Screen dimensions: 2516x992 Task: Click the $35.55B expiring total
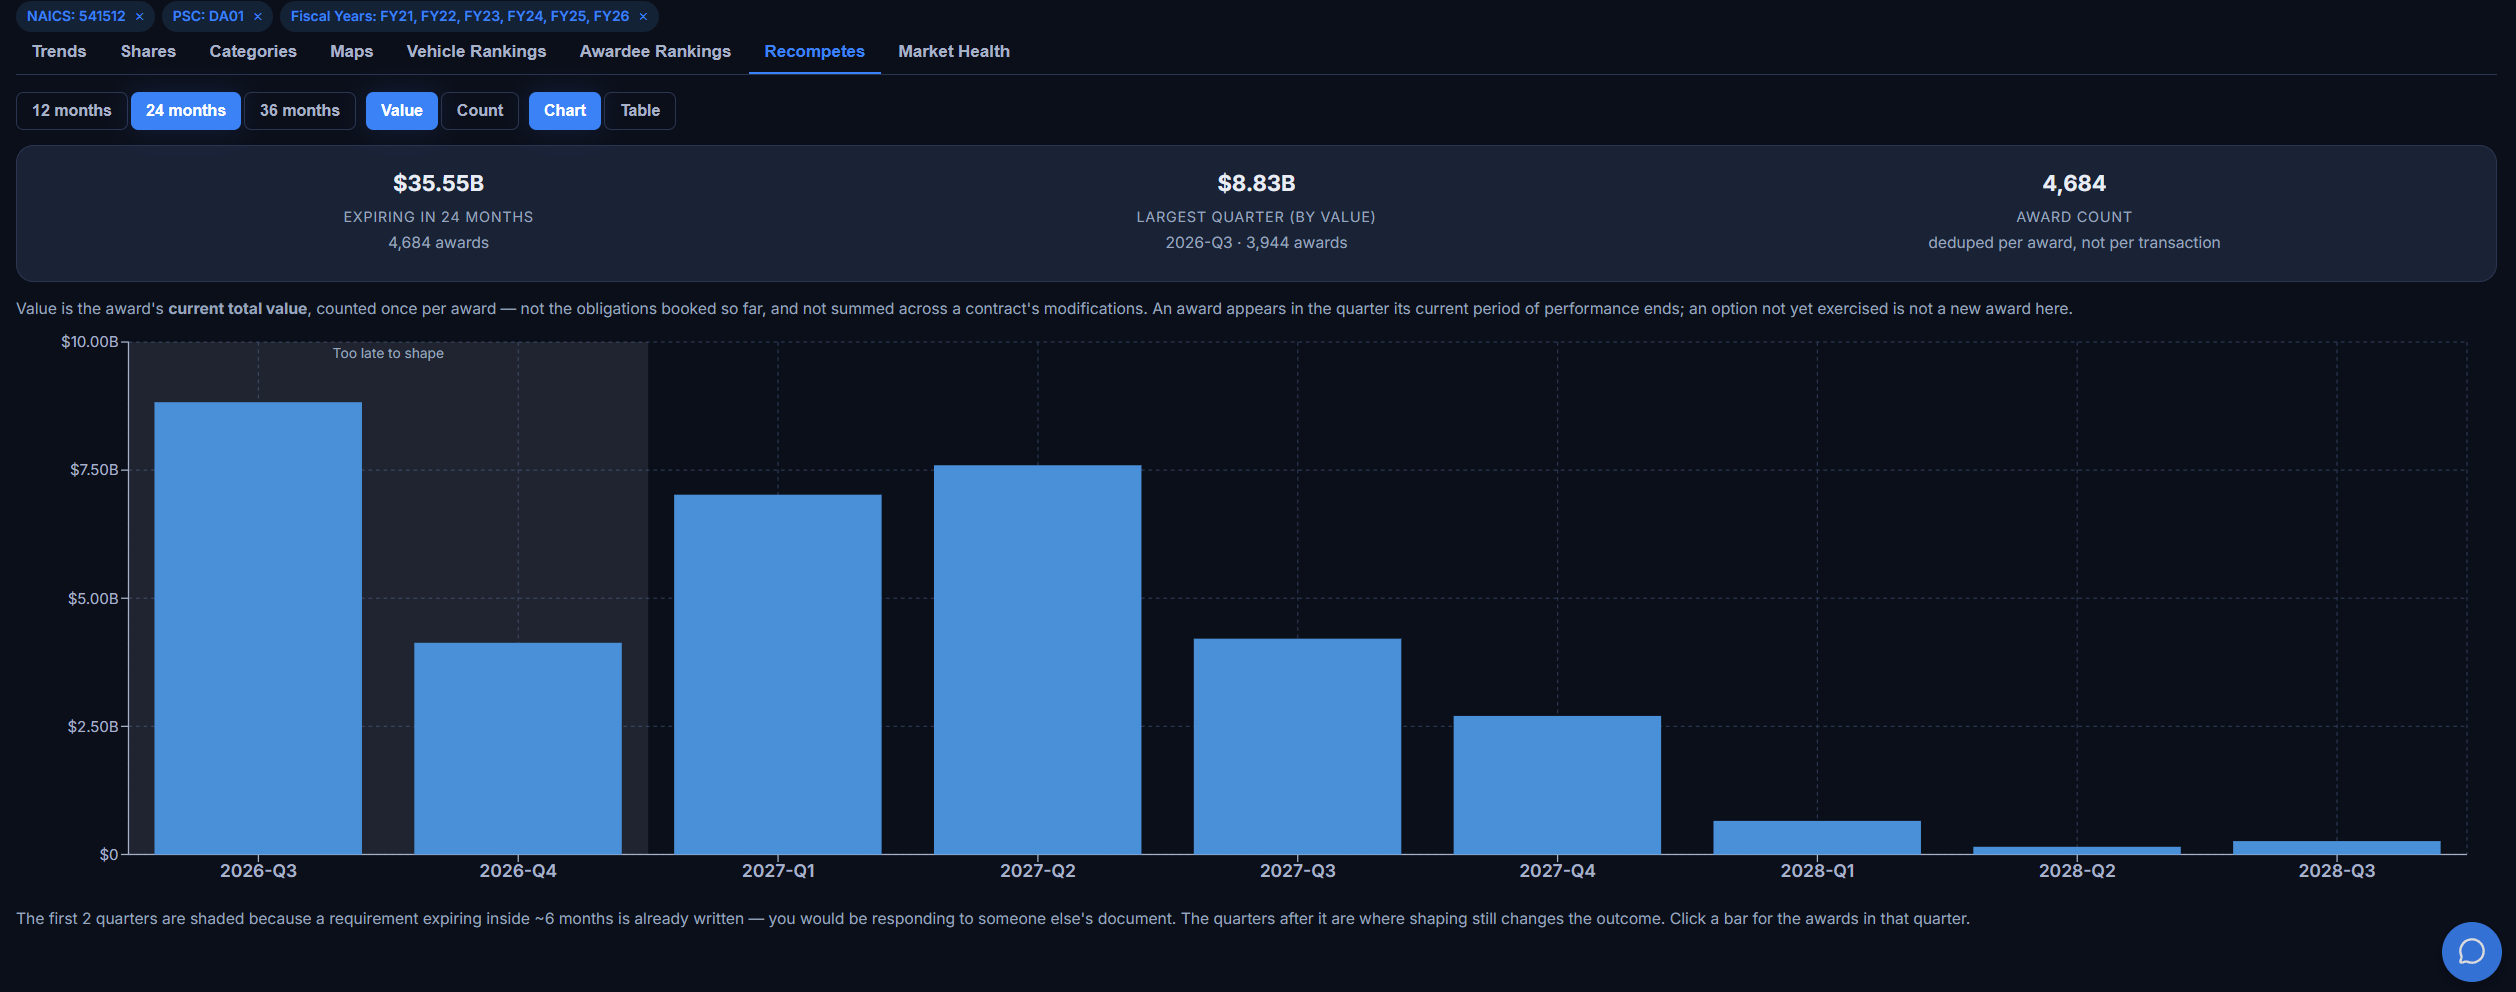438,184
